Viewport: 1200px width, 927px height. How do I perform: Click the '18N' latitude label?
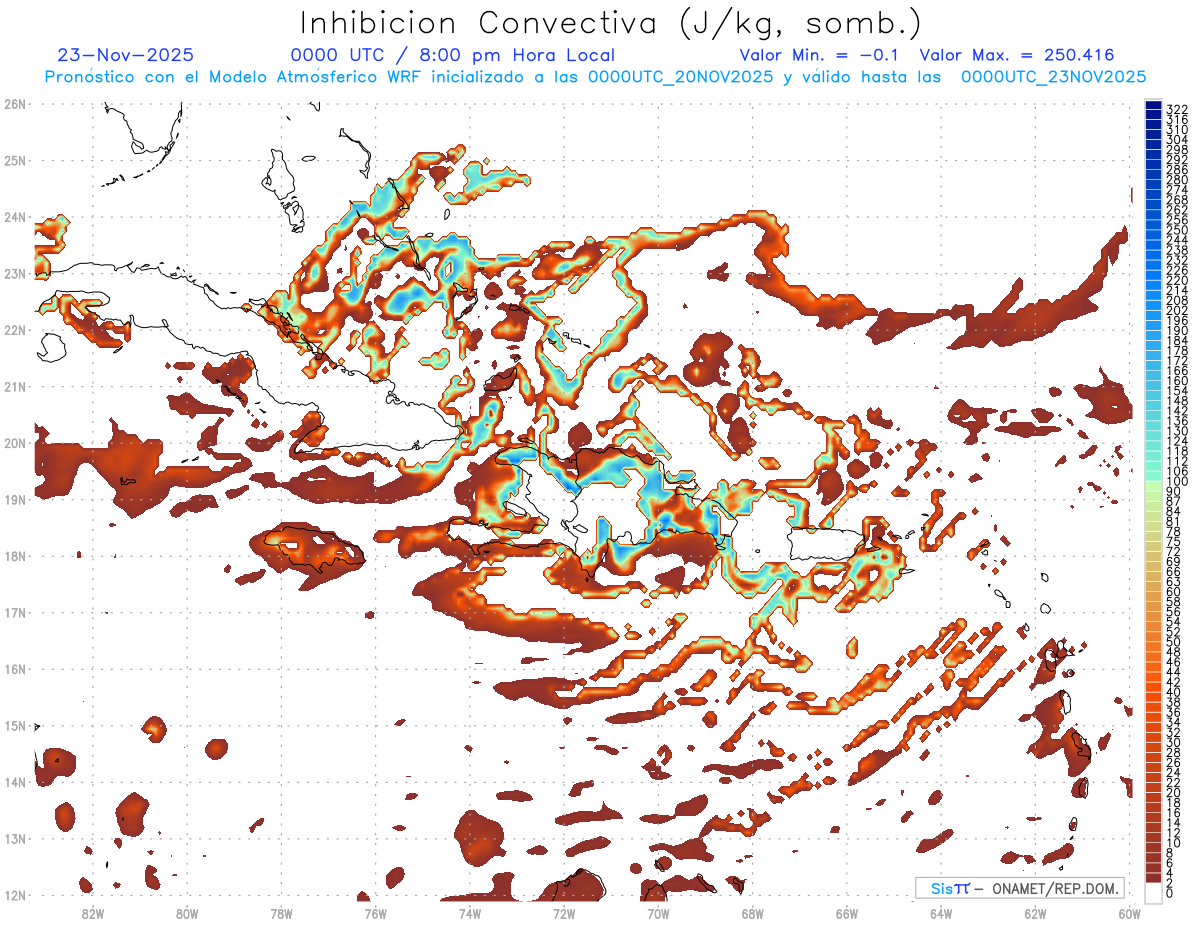click(x=15, y=556)
